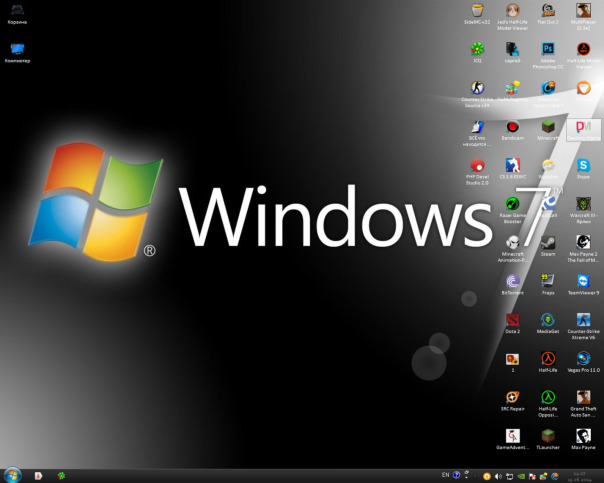Launch Half-Life Opposing Force green lambda
This screenshot has height=483, width=604.
point(548,403)
